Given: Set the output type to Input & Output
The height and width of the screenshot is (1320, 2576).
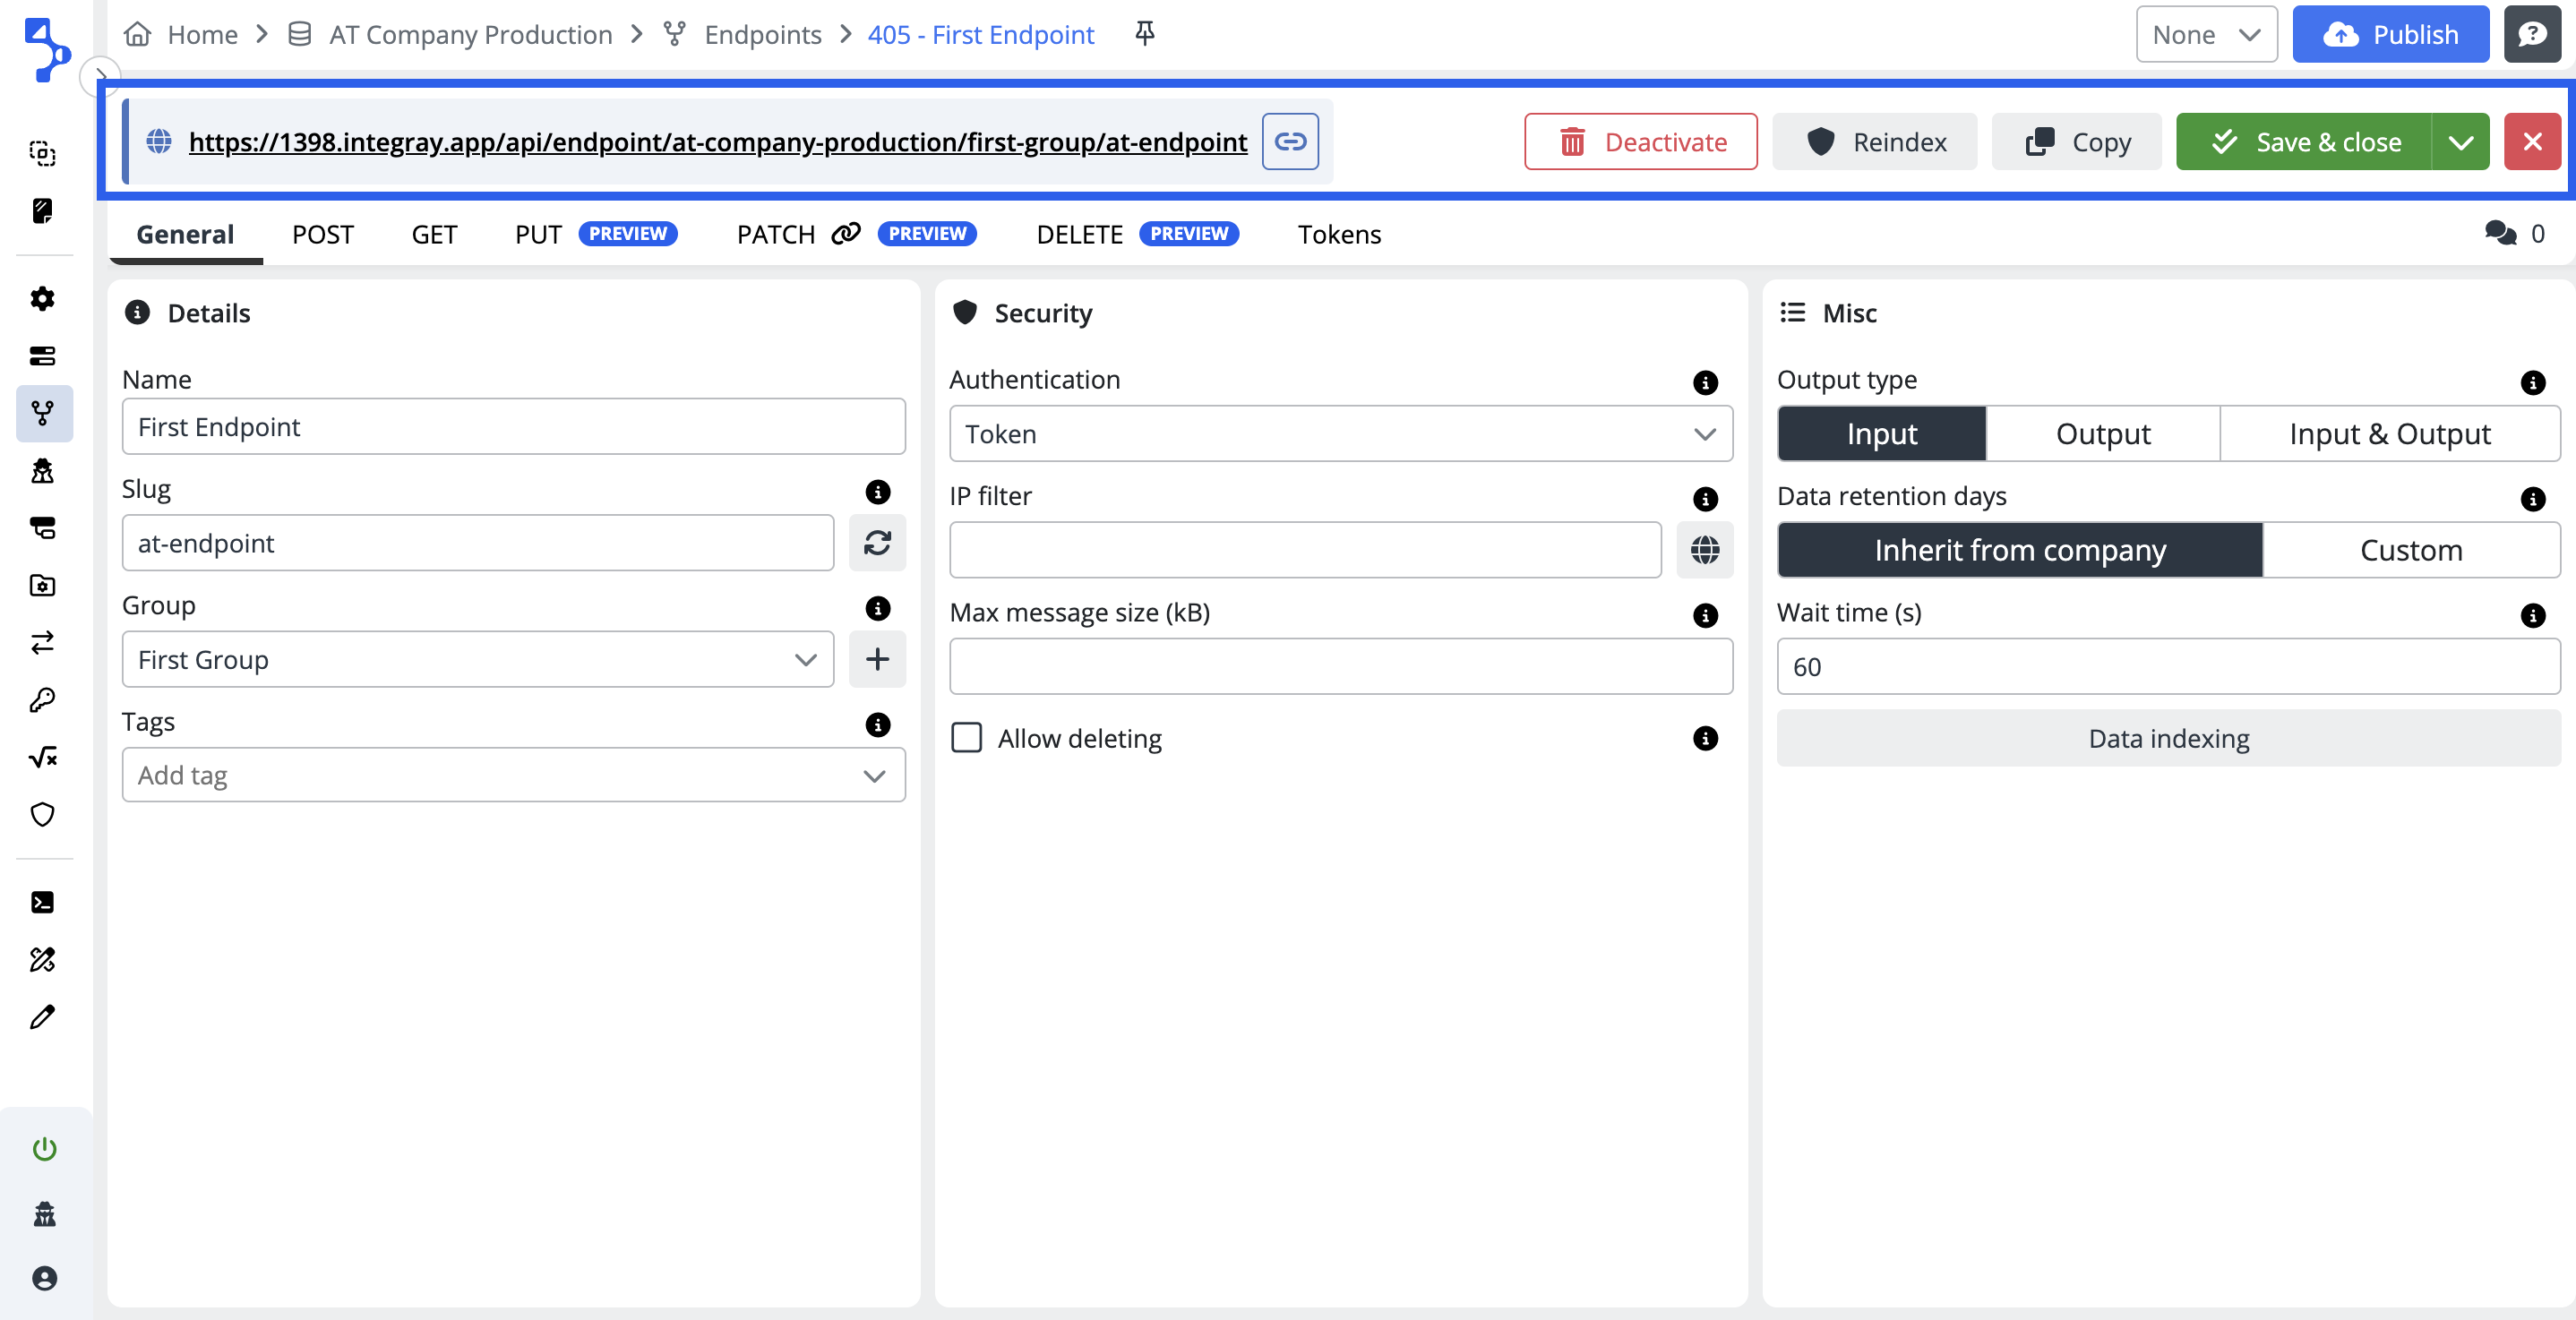Looking at the screenshot, I should click(x=2389, y=434).
